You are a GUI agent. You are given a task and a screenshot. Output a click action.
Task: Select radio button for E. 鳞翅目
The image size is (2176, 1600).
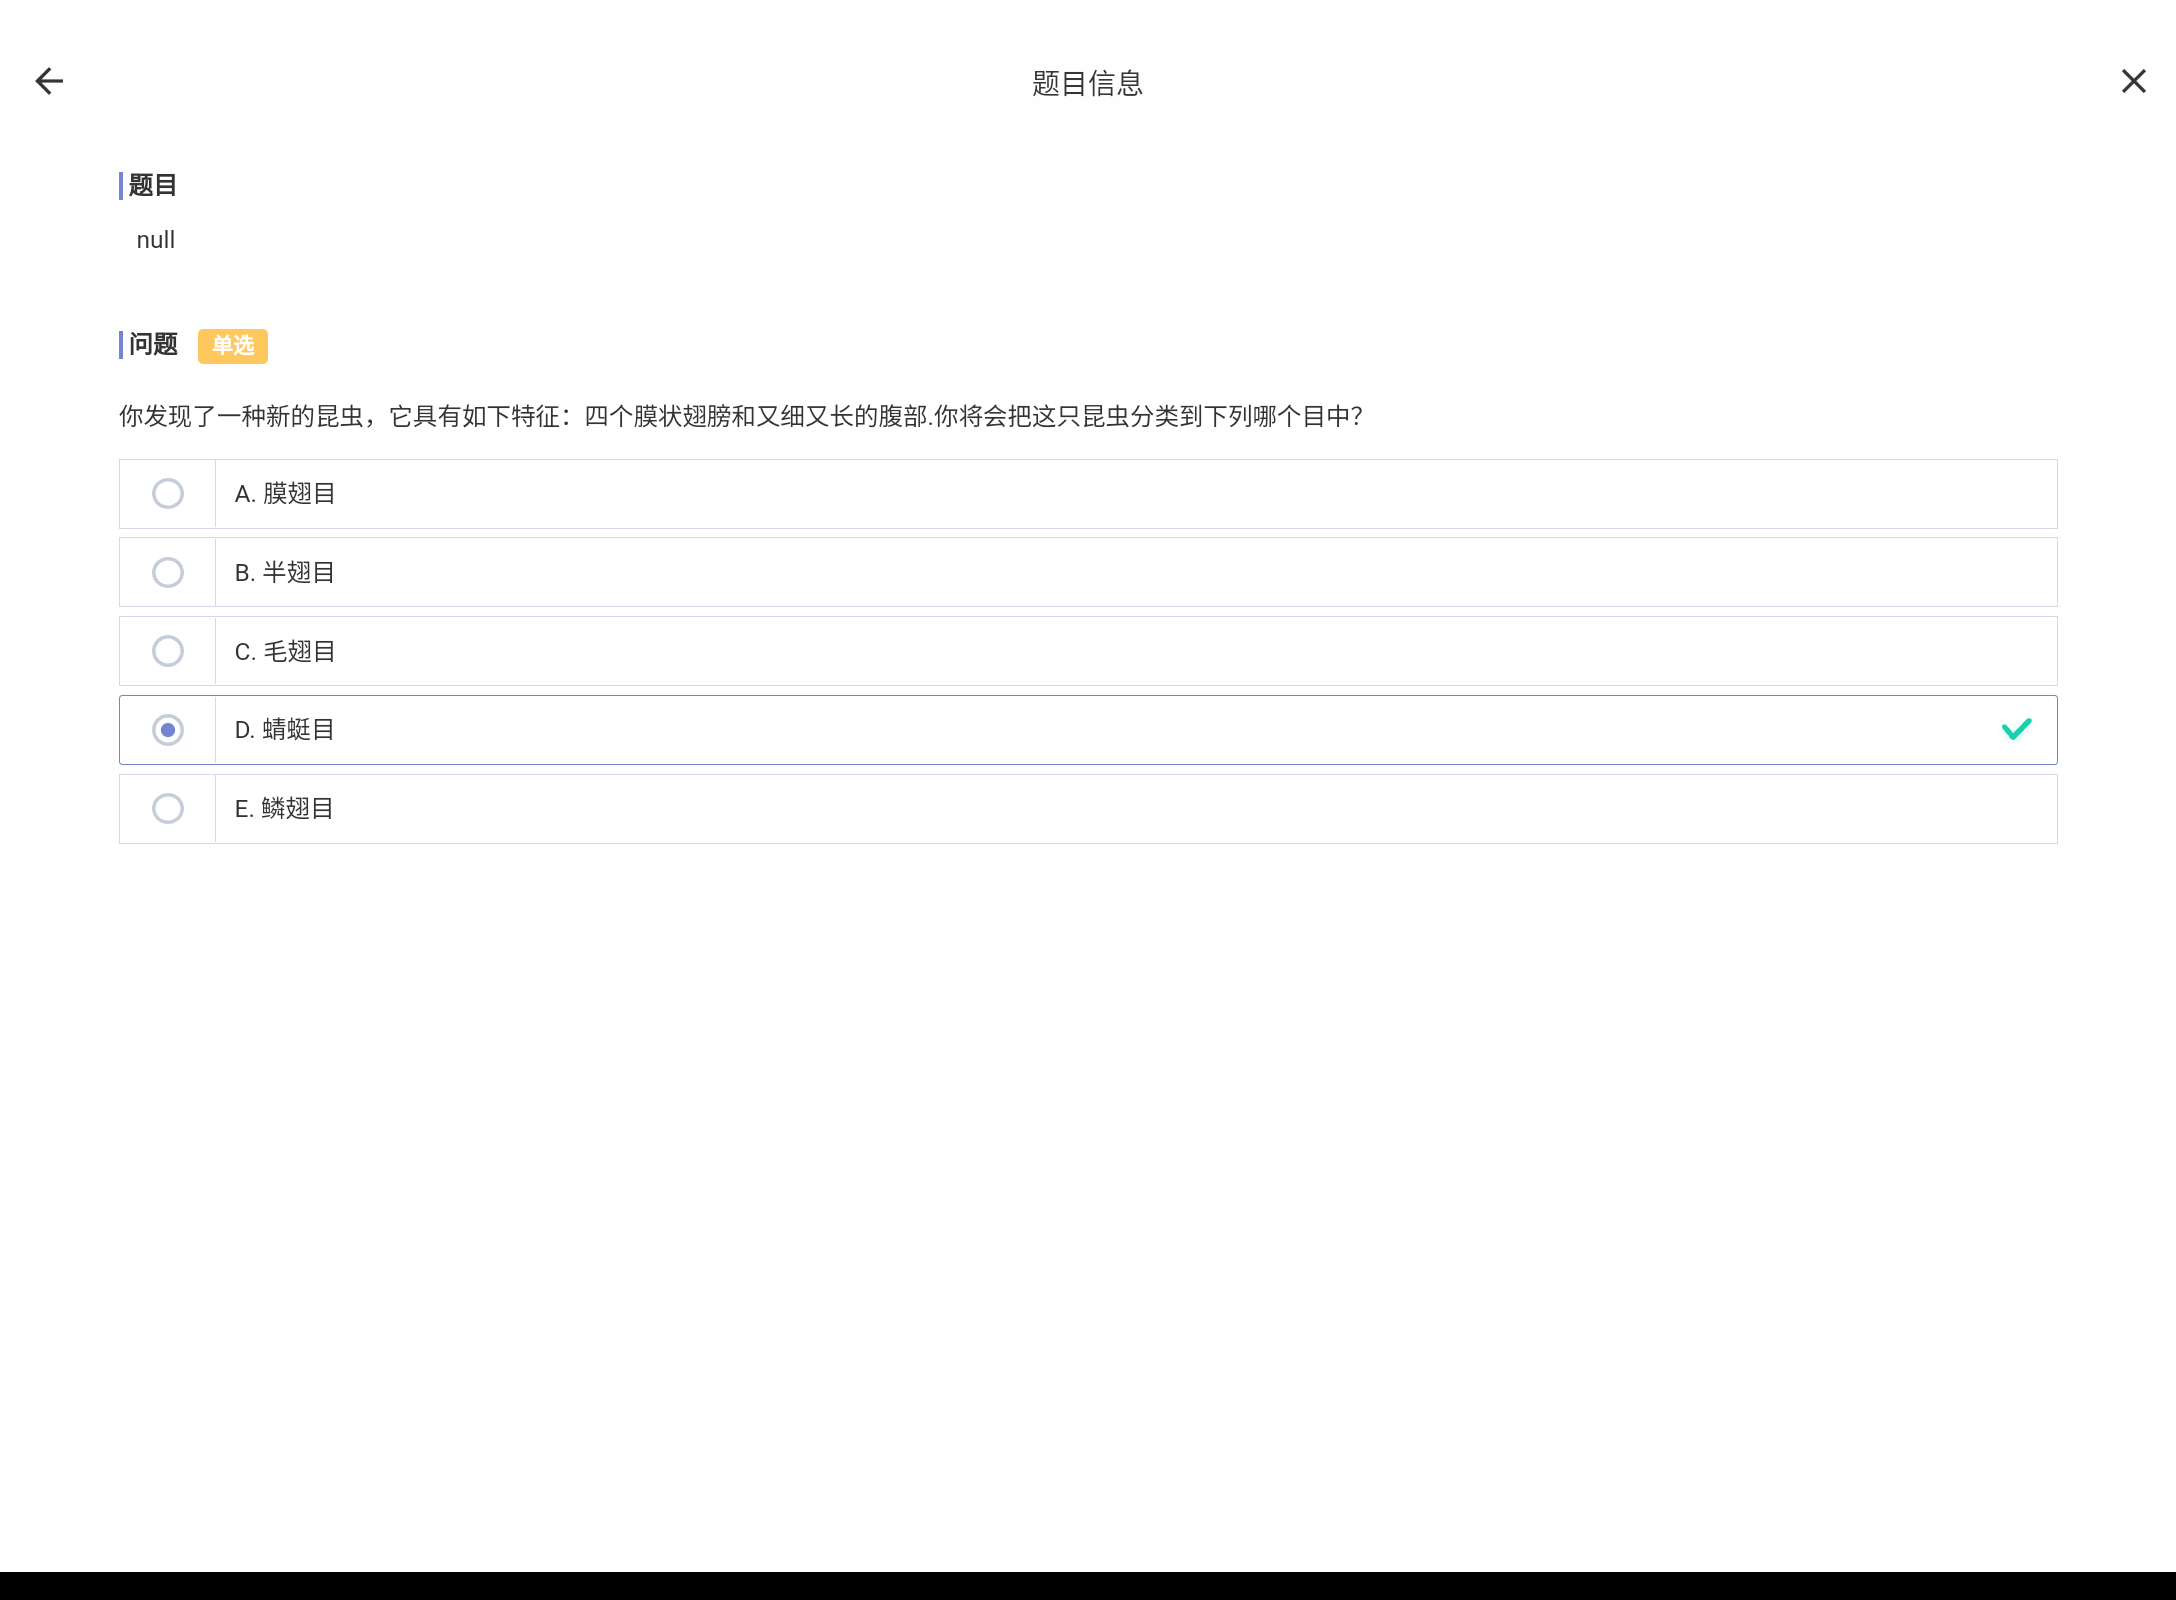point(168,808)
